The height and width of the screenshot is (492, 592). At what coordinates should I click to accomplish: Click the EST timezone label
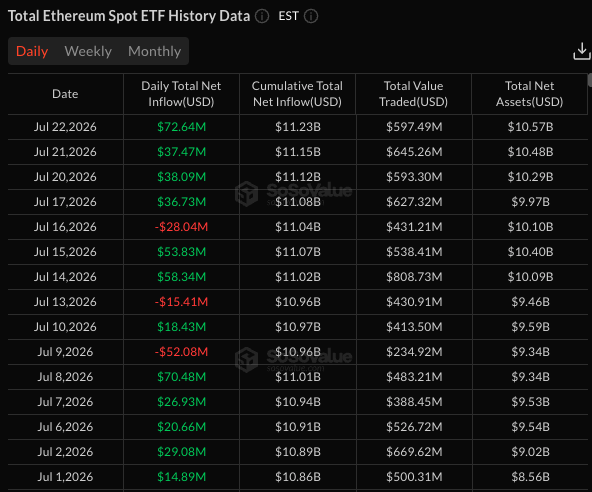click(288, 16)
